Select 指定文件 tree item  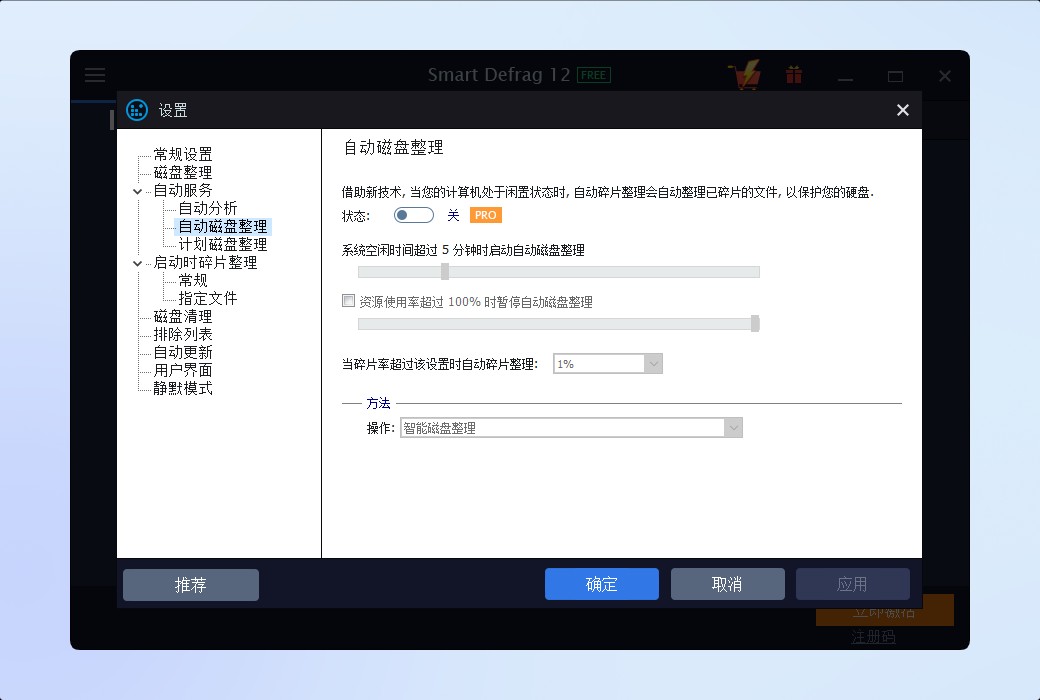click(208, 298)
